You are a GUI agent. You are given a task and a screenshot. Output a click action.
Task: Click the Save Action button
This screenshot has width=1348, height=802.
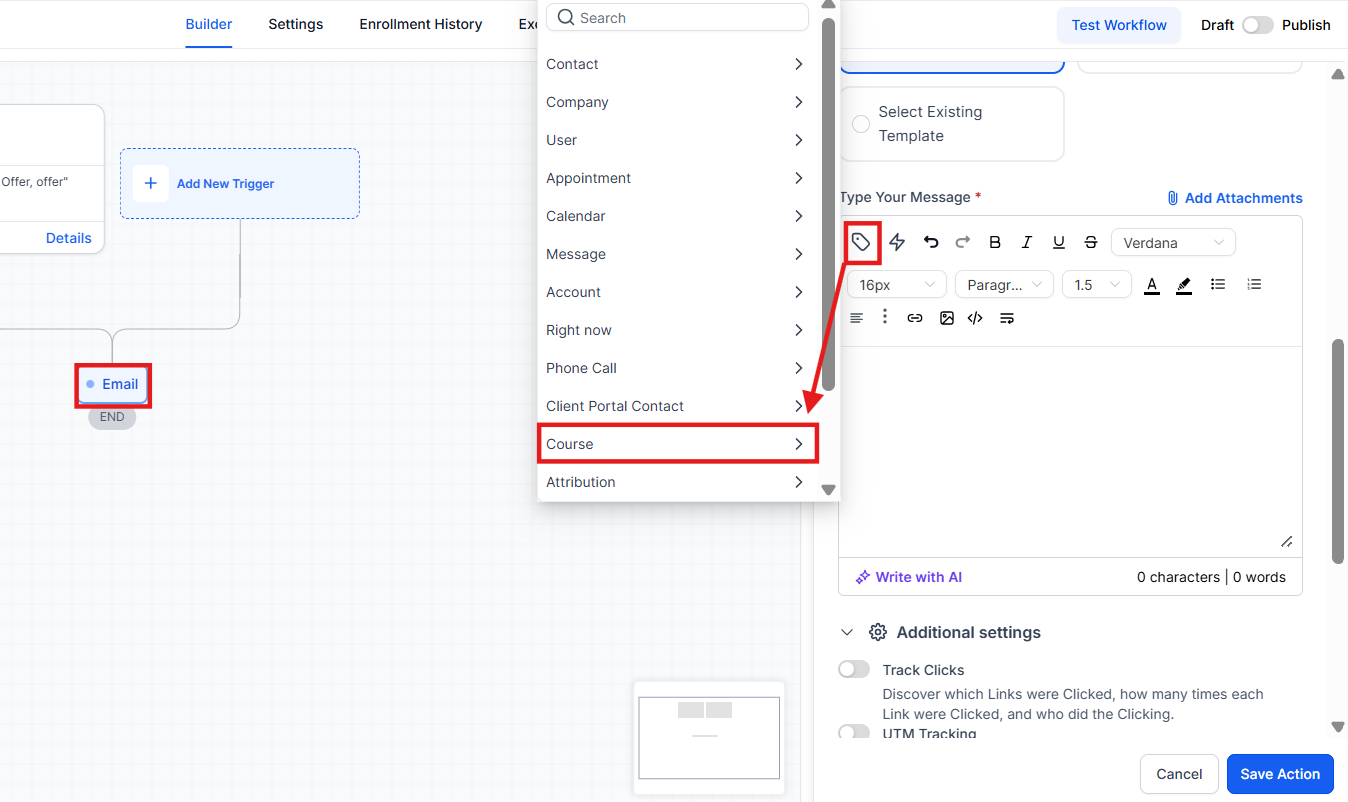(x=1280, y=774)
